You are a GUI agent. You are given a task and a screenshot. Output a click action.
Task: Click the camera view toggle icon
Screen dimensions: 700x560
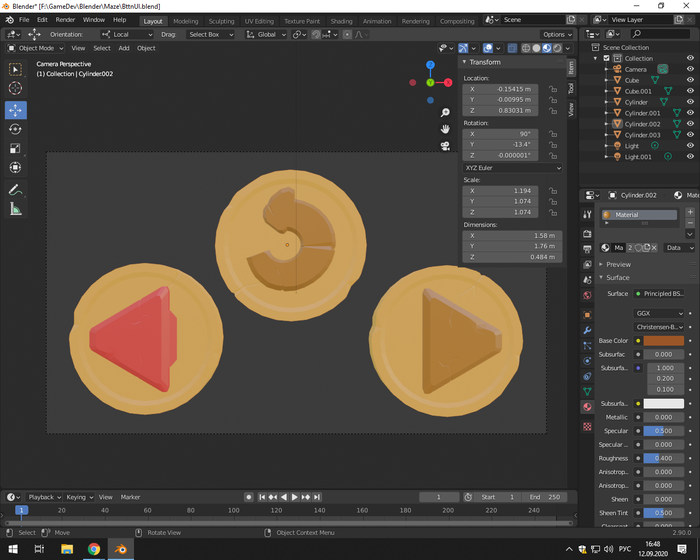[x=445, y=145]
